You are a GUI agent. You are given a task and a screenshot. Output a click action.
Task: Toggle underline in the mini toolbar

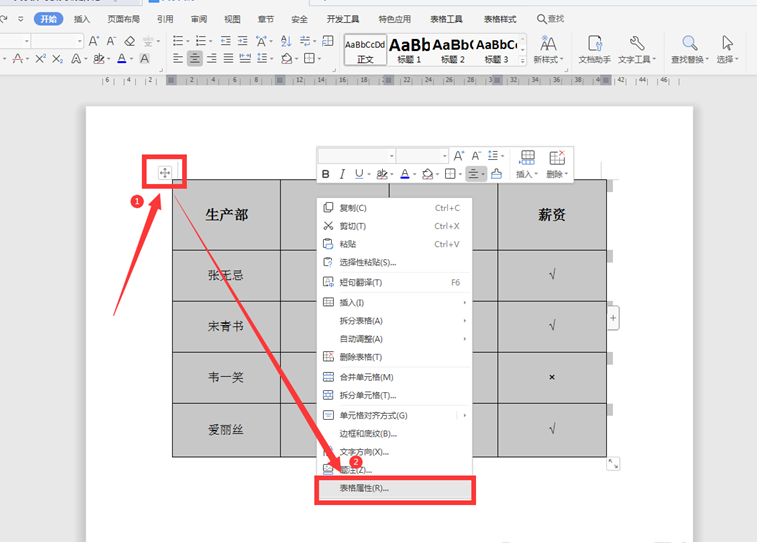tap(361, 174)
